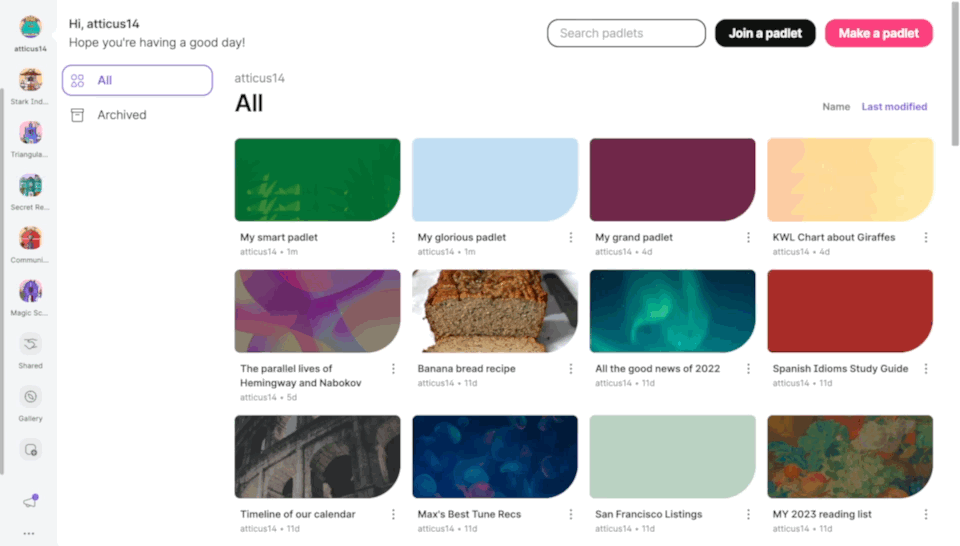Open the Shared padlets icon in sidebar

click(x=30, y=344)
